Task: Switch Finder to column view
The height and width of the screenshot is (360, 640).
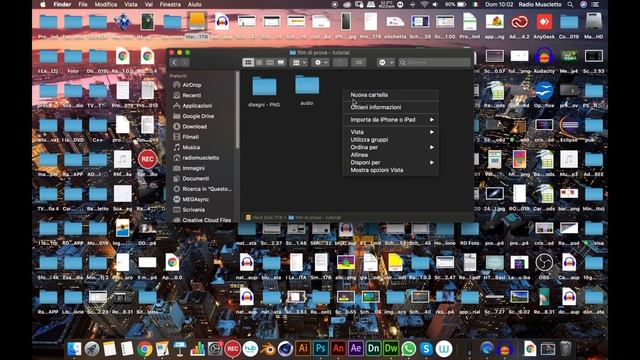Action: (x=270, y=62)
